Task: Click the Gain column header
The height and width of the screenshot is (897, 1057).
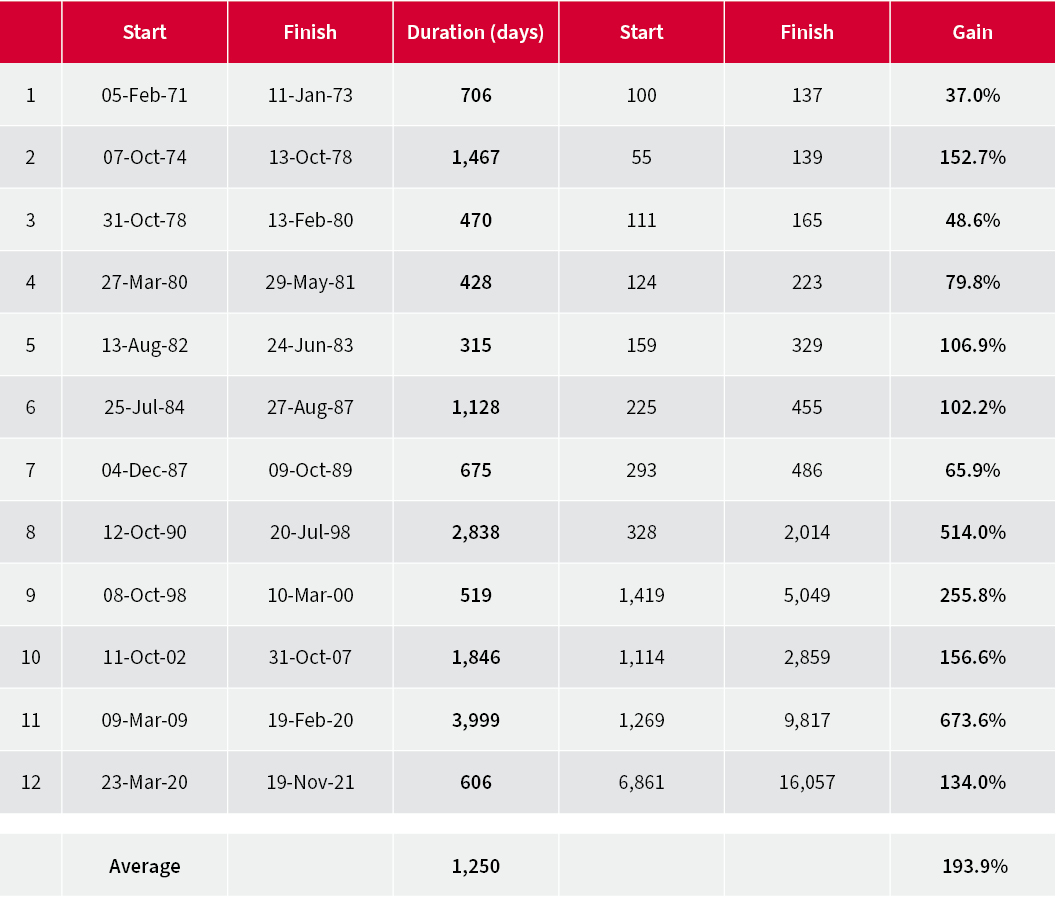Action: [972, 32]
